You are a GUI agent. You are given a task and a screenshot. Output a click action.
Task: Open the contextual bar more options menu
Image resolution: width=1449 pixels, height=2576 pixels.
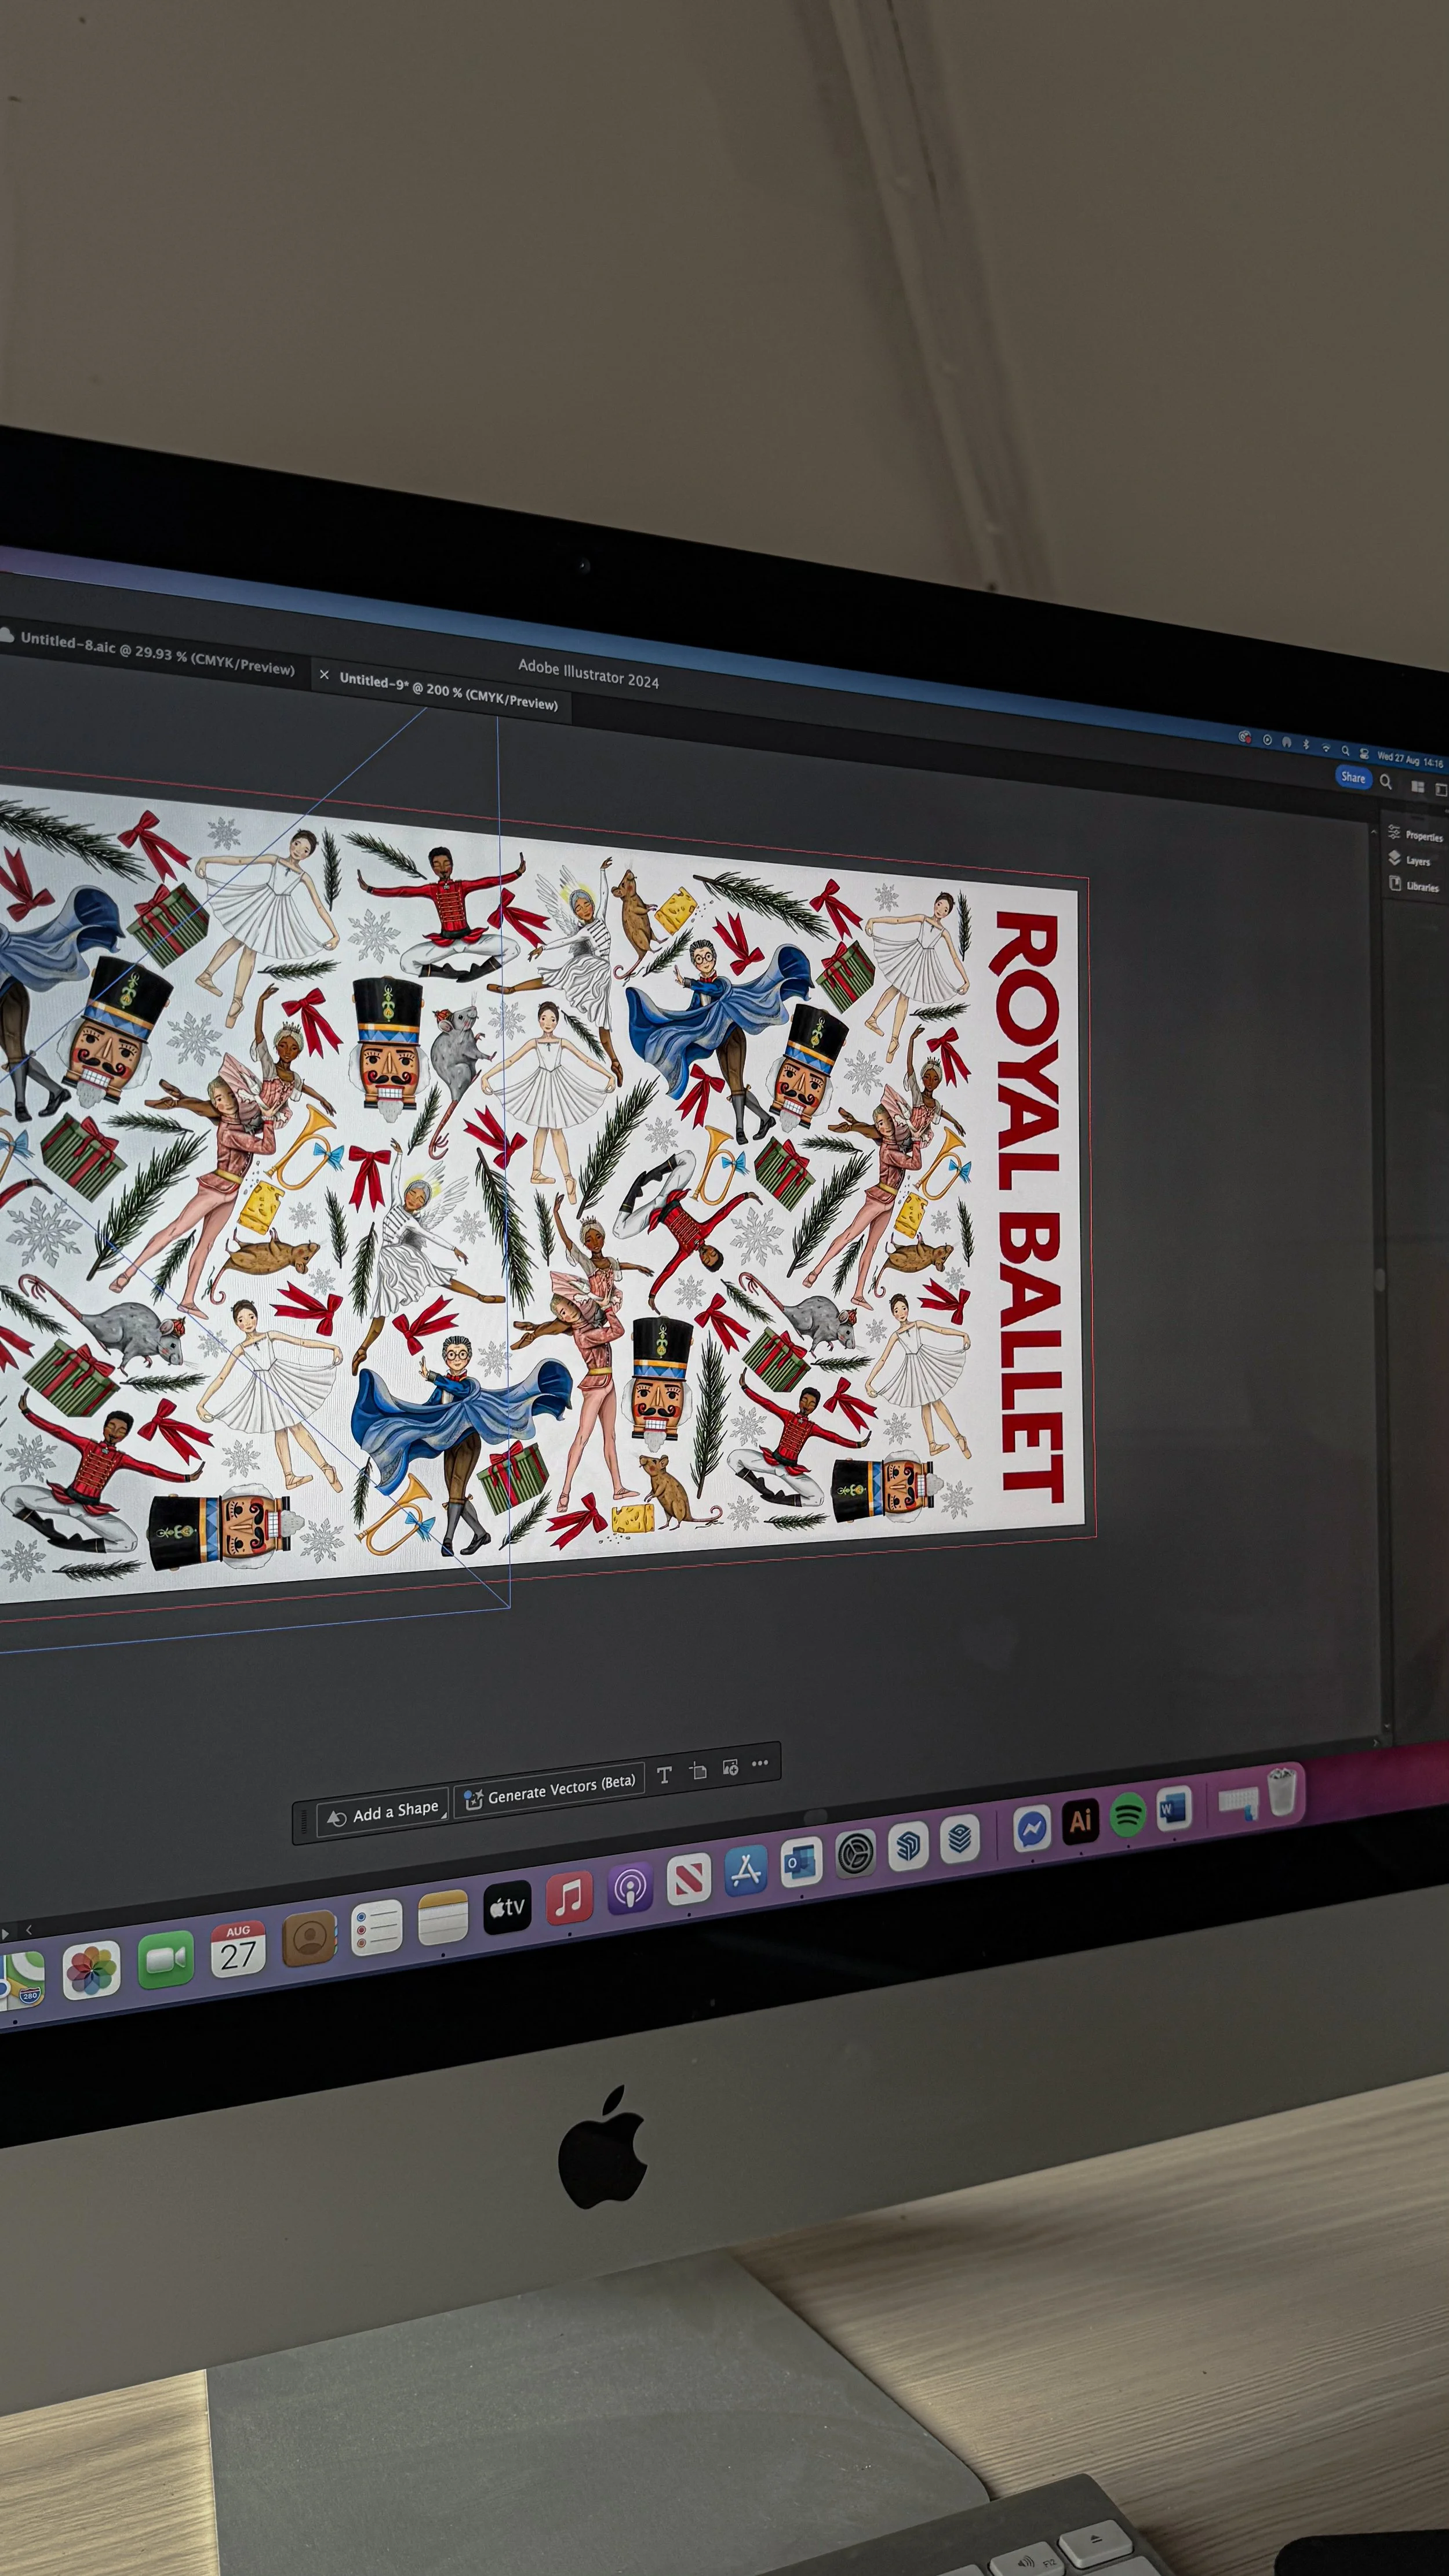click(x=760, y=1763)
